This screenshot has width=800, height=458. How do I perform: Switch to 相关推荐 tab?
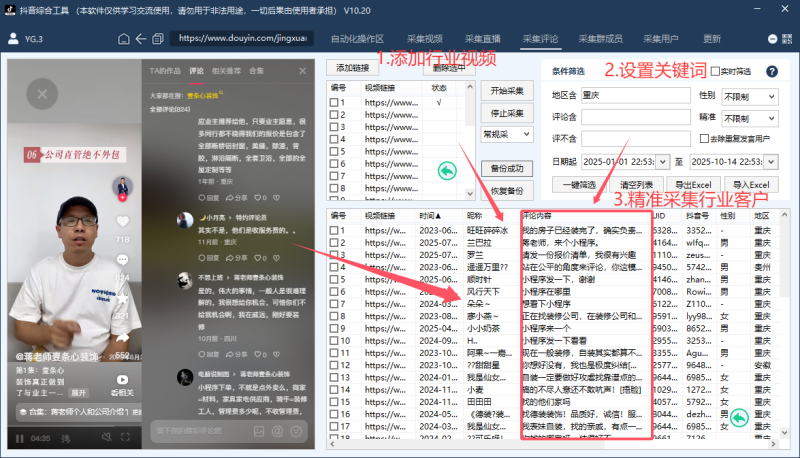coord(227,71)
